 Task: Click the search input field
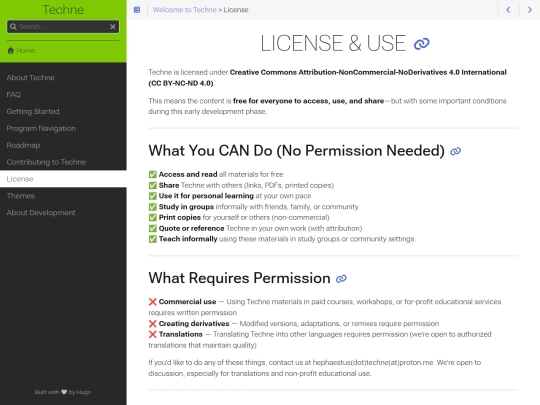point(63,27)
